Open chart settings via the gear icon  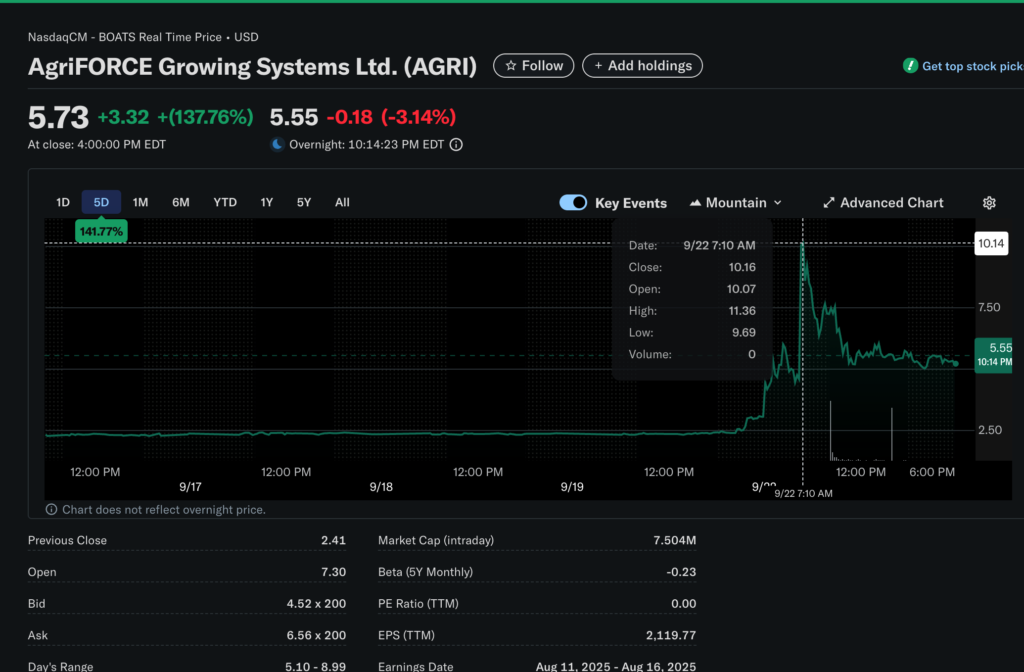989,203
